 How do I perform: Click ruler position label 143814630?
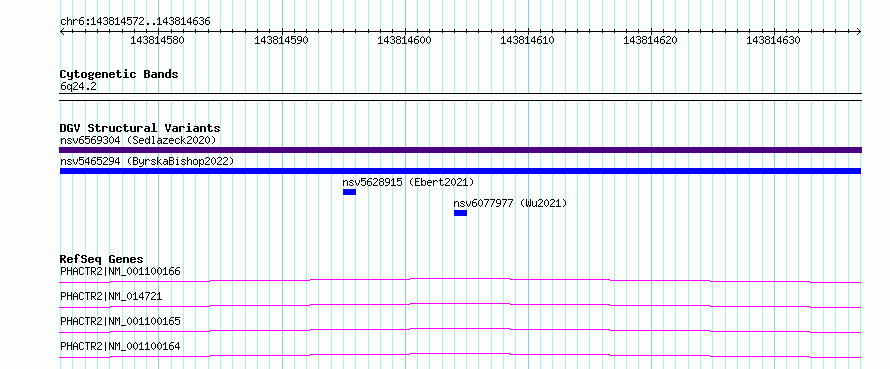coord(774,40)
